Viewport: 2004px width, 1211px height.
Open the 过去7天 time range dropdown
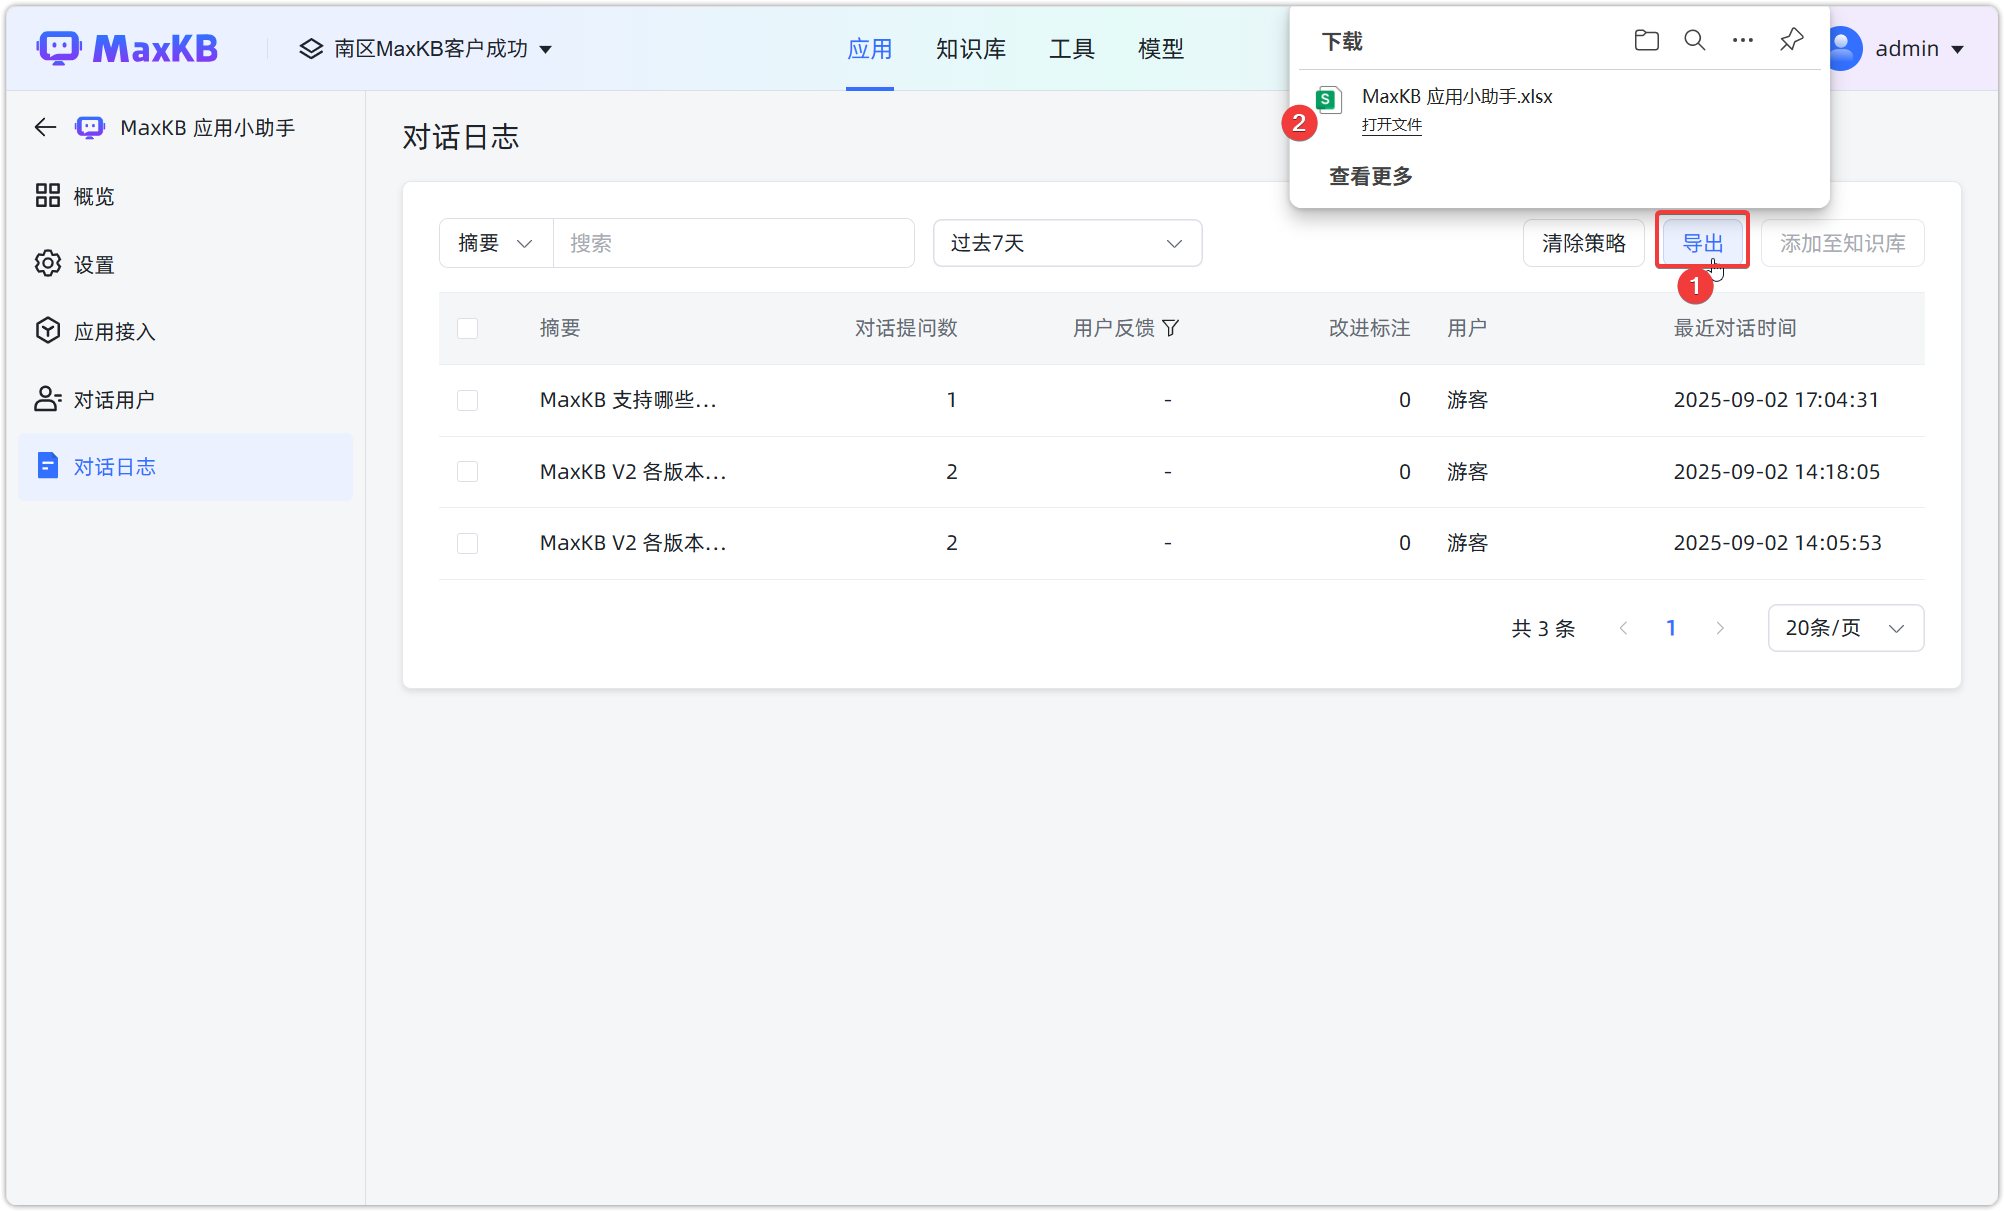tap(1067, 243)
